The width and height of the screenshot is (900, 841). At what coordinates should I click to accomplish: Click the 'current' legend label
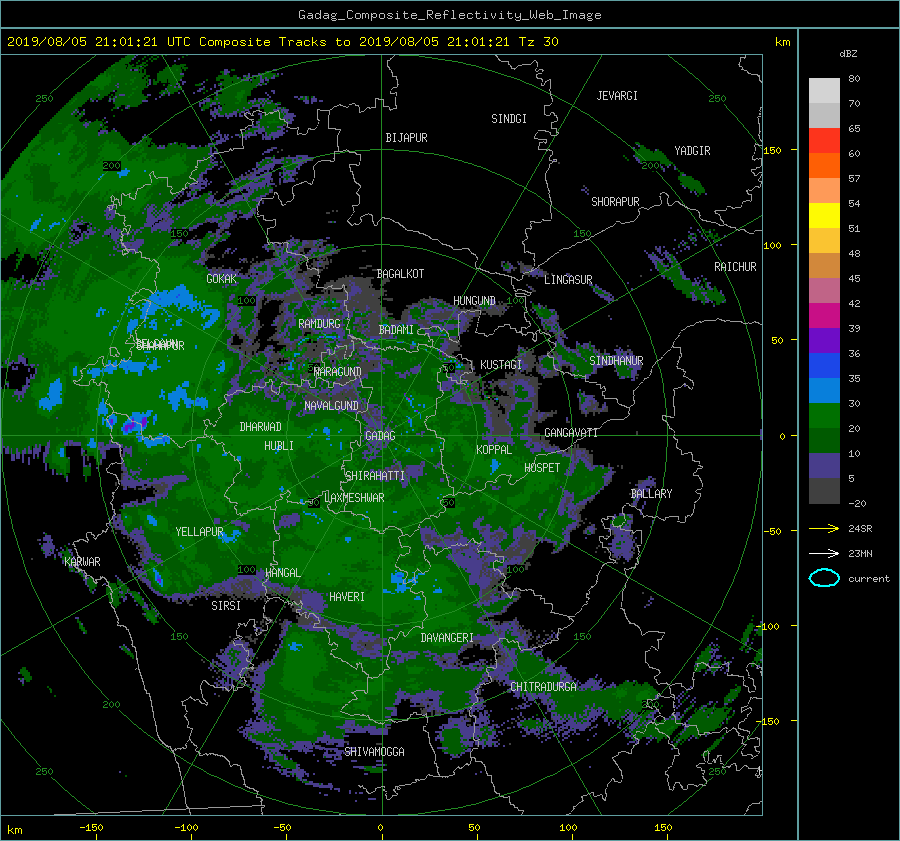point(869,579)
